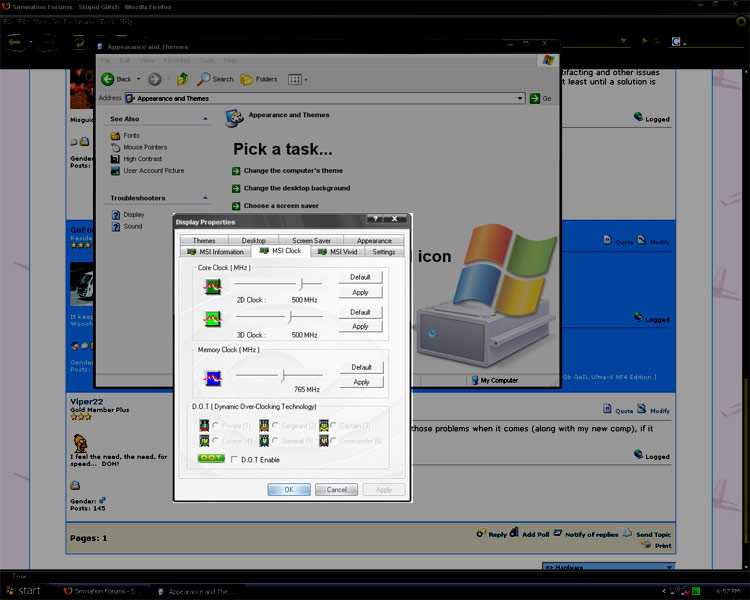750x600 pixels.
Task: Select the Private (1) radio option
Action: 215,426
